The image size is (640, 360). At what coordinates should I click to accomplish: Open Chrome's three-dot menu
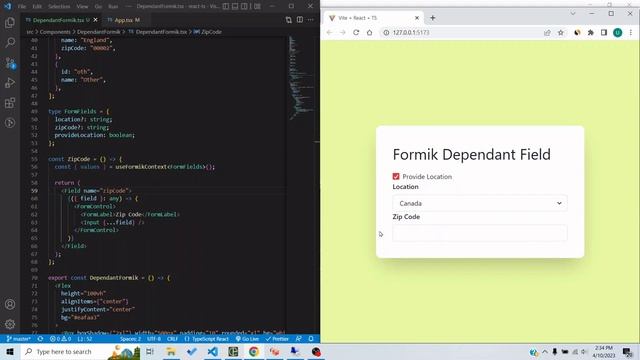pos(631,33)
